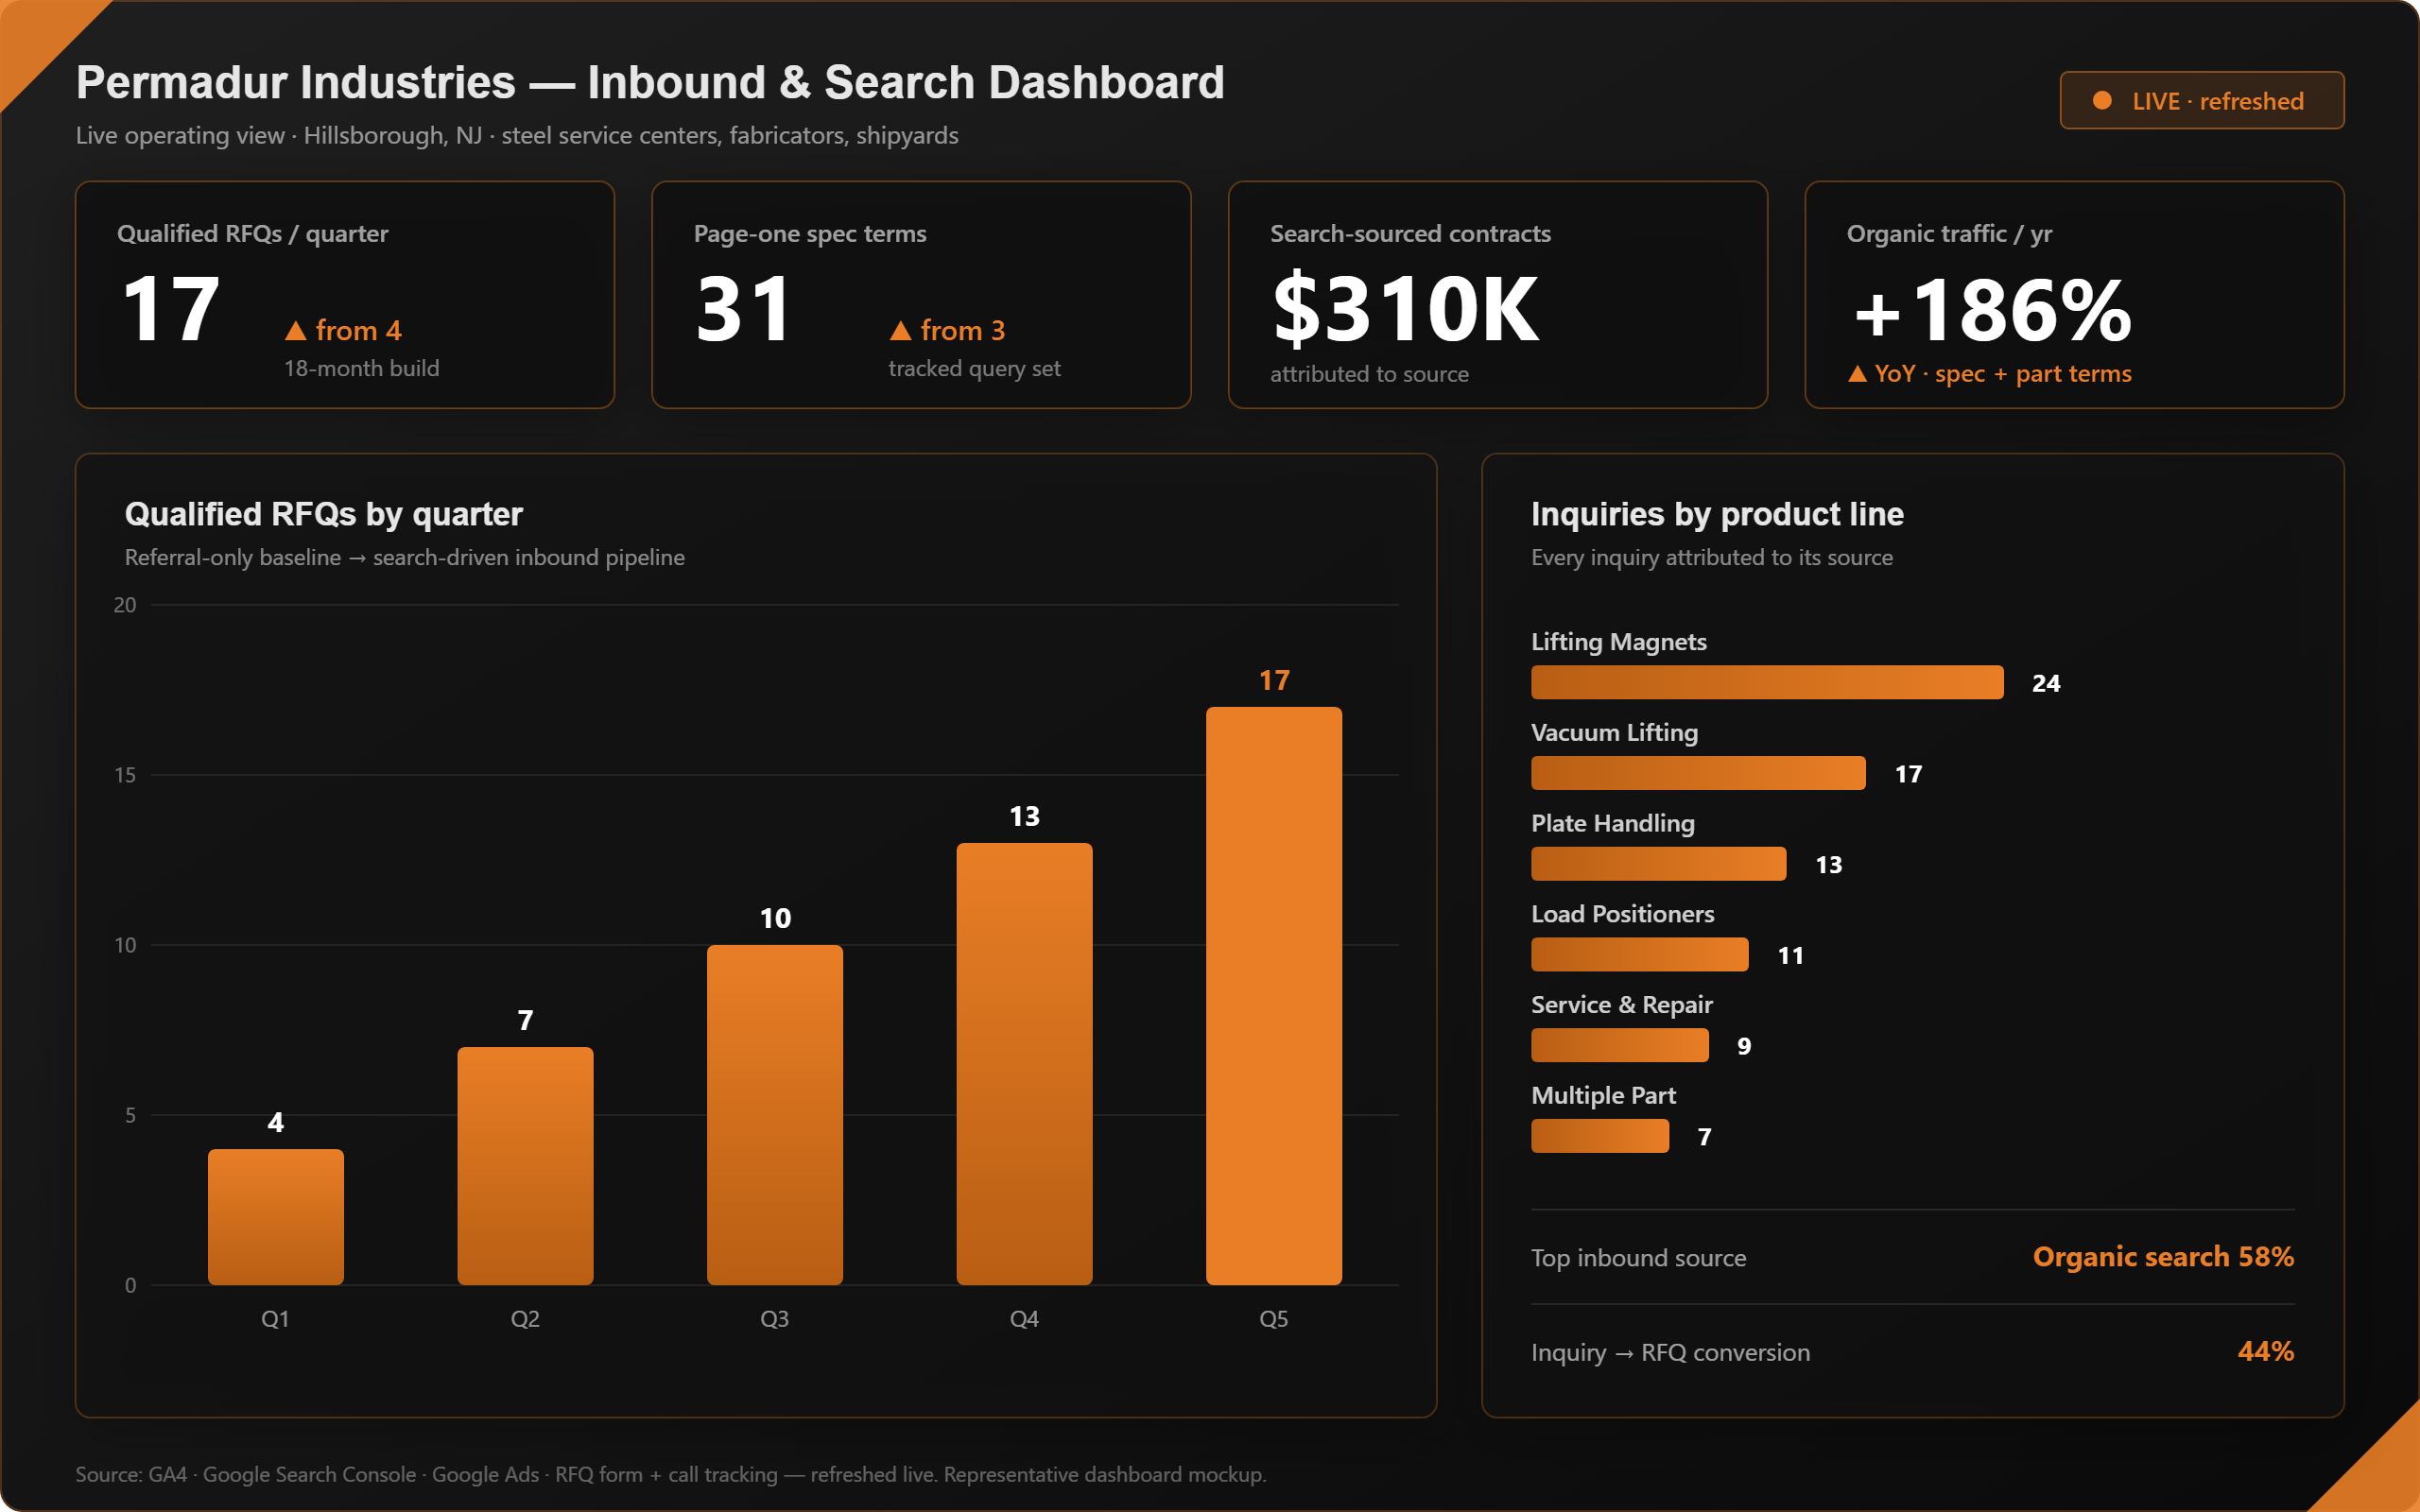The height and width of the screenshot is (1512, 2420).
Task: Click the Source footer note text
Action: click(x=671, y=1474)
